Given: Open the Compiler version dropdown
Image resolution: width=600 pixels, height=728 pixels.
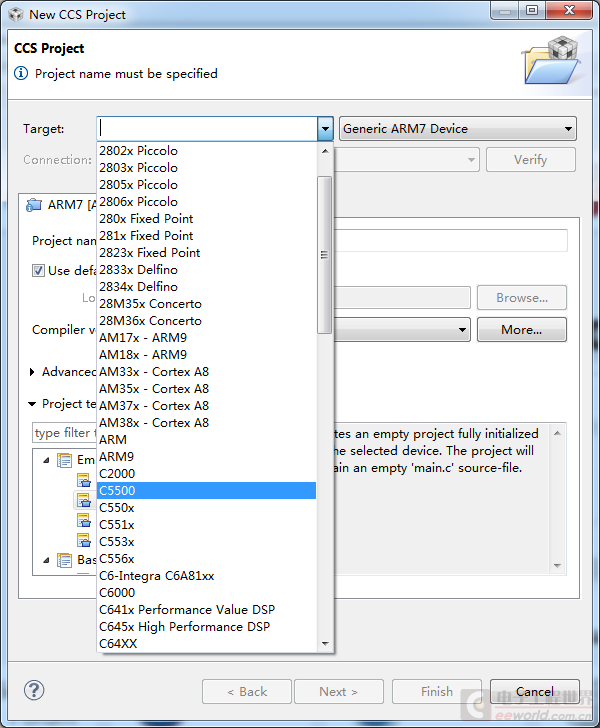Looking at the screenshot, I should [x=462, y=330].
